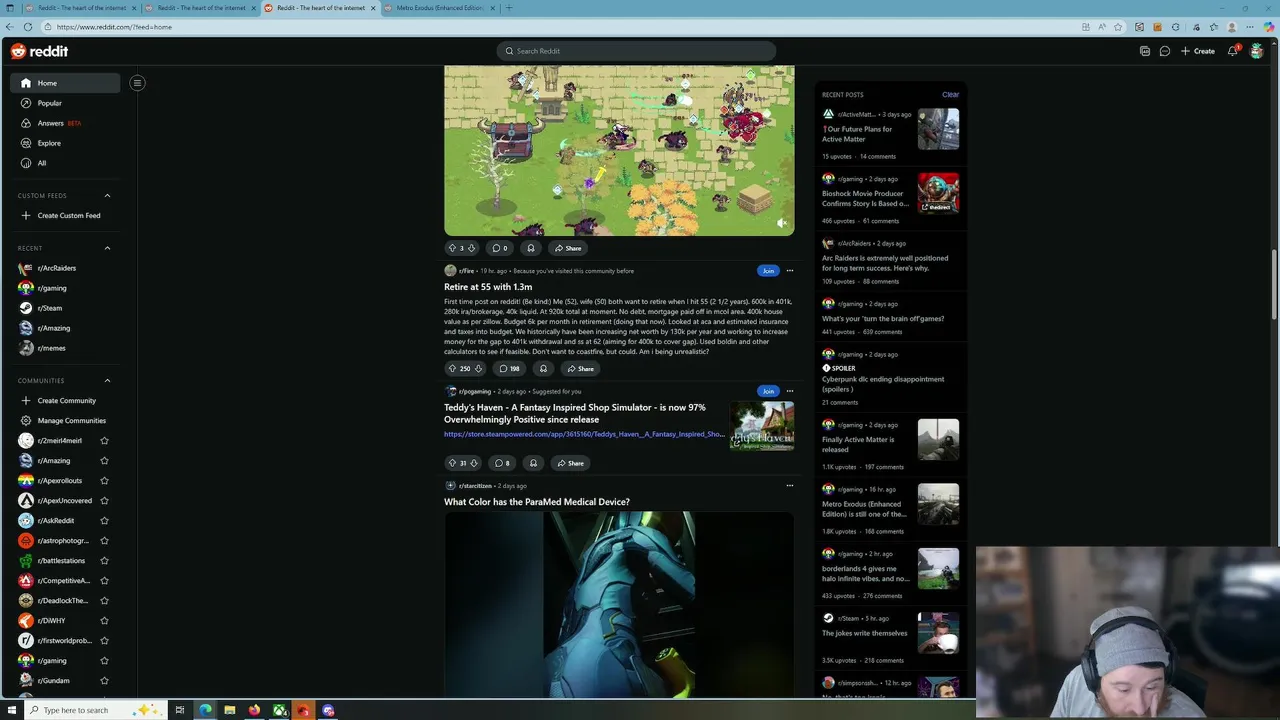The width and height of the screenshot is (1280, 720).
Task: Go back with browser back arrow
Action: coord(10,27)
